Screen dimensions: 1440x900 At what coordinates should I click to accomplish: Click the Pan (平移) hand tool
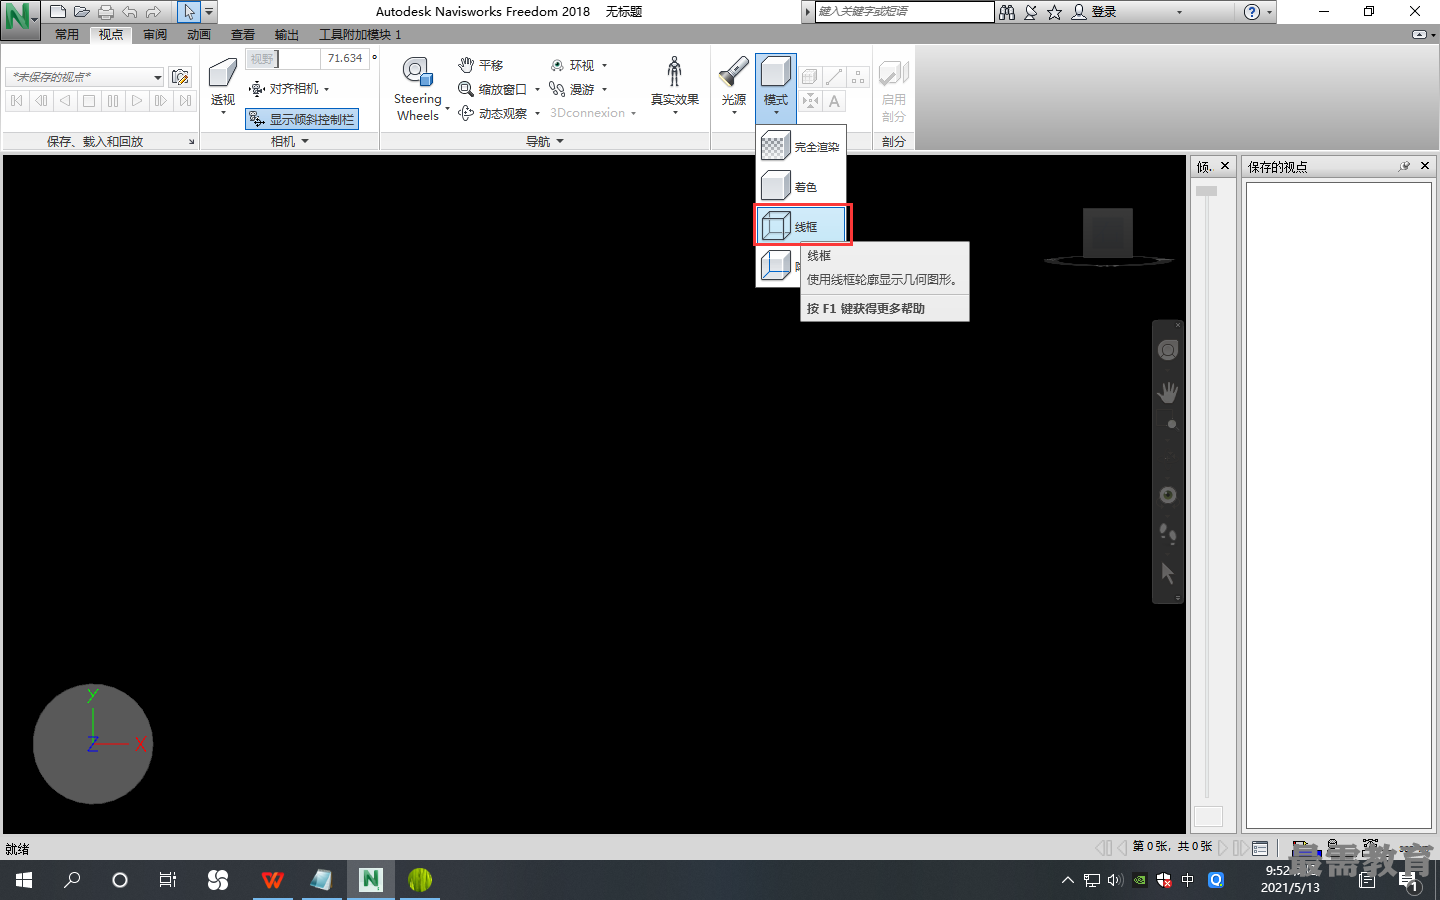pos(481,65)
